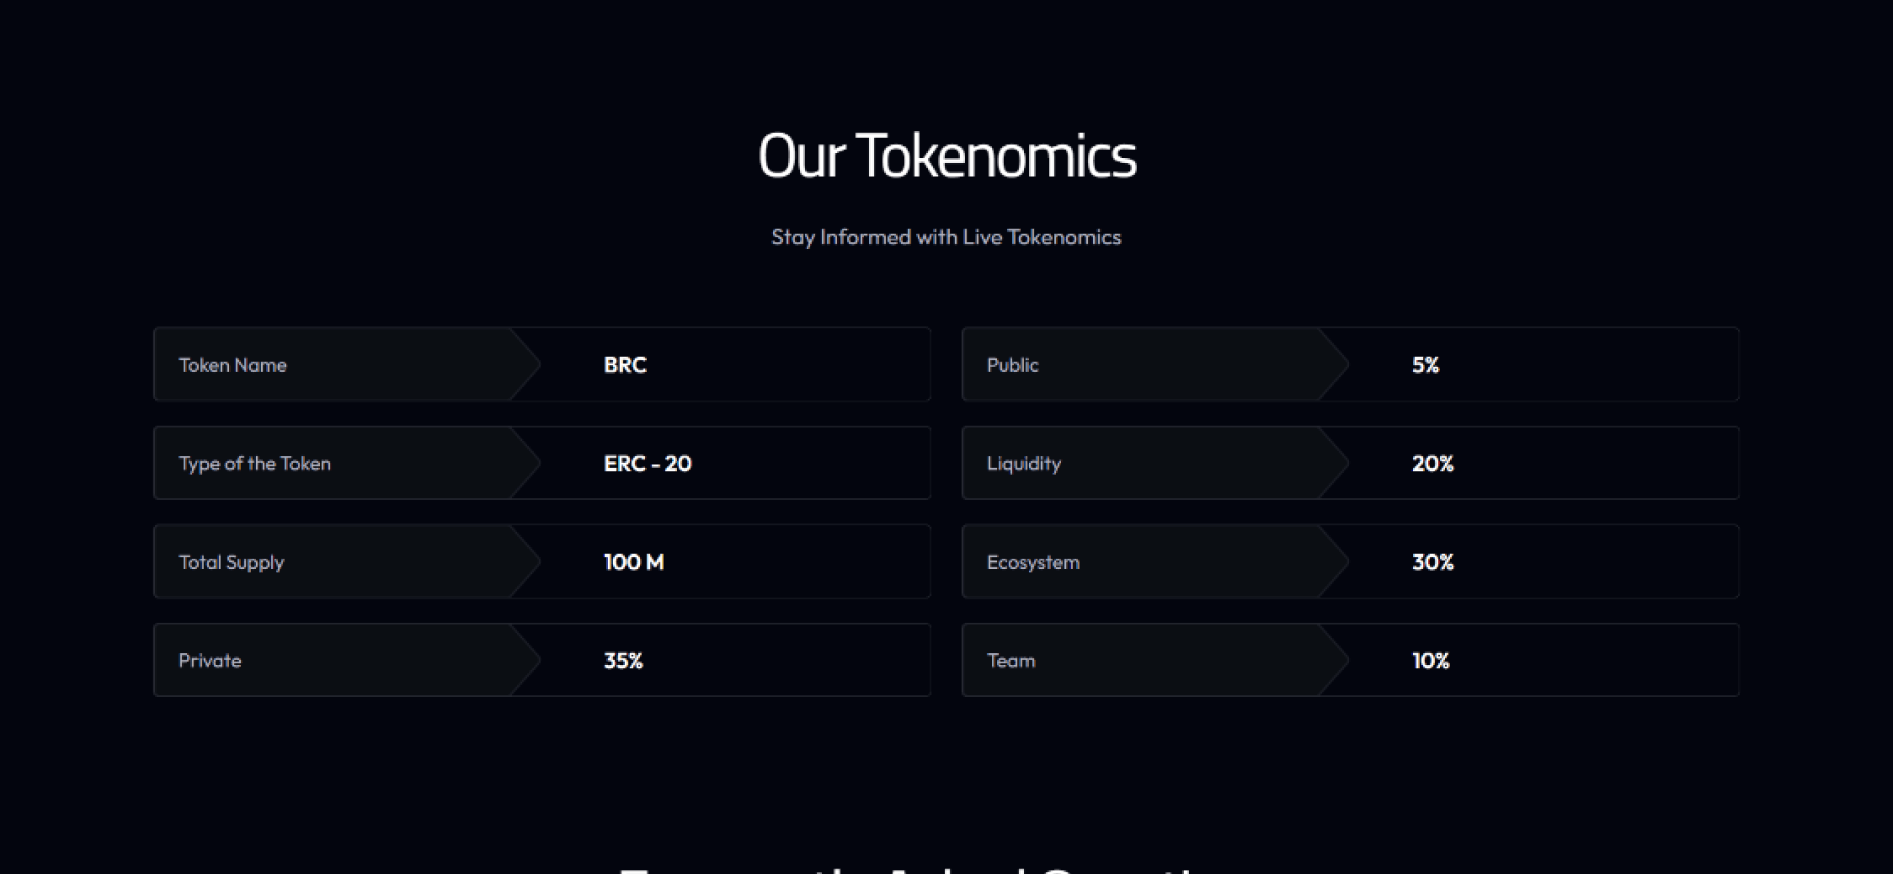Select the 35% private value

click(x=623, y=660)
